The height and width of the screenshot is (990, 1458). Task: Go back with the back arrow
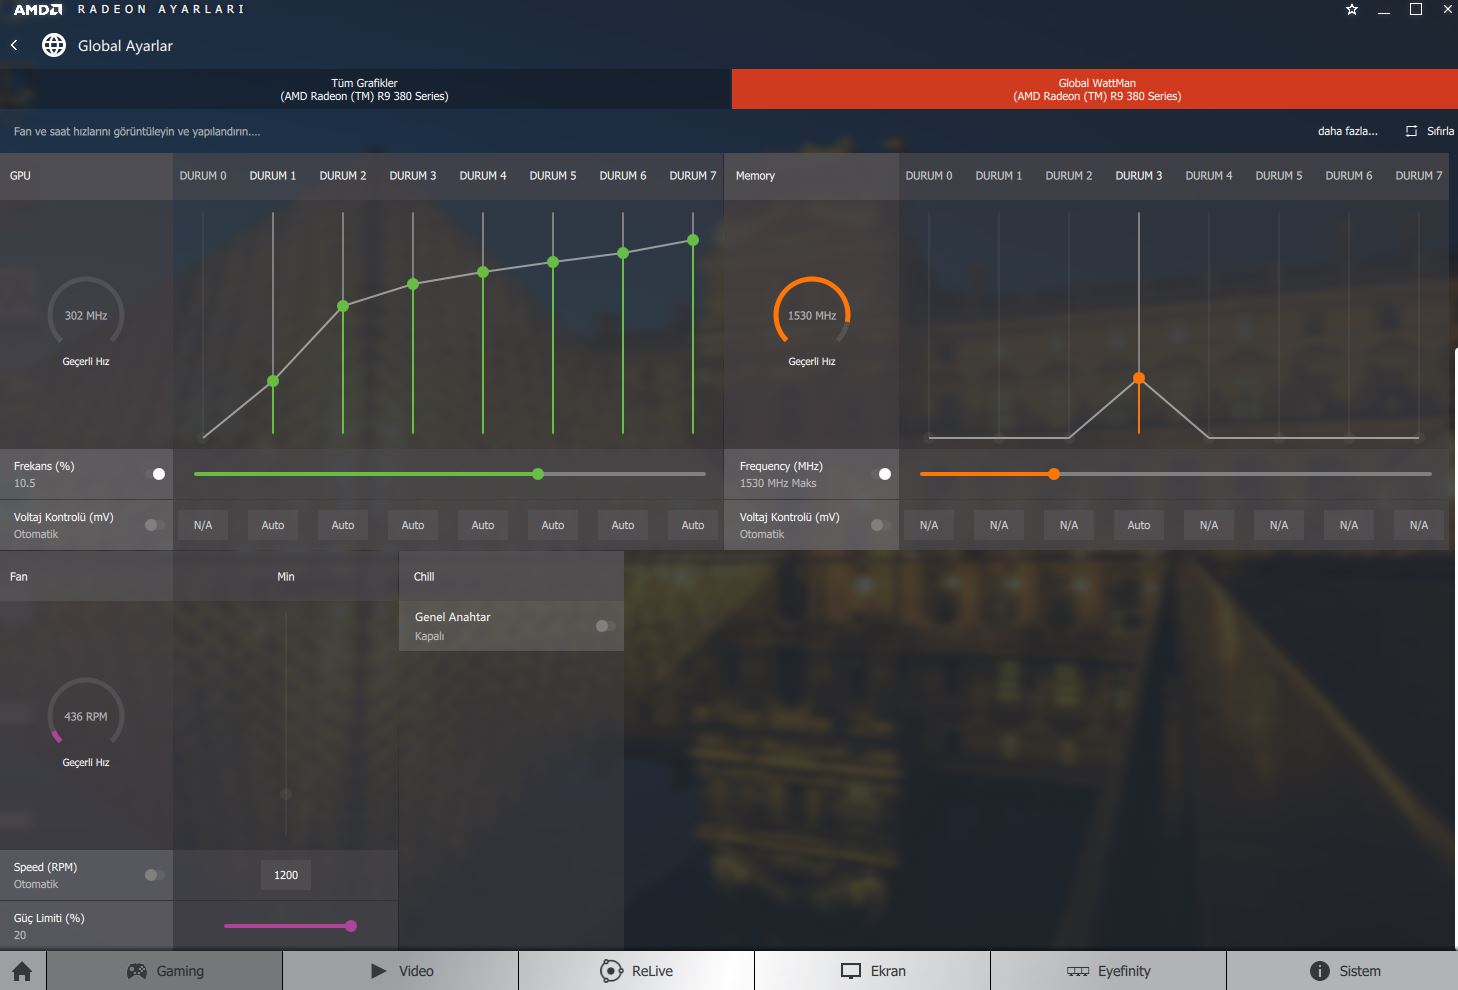click(x=14, y=45)
